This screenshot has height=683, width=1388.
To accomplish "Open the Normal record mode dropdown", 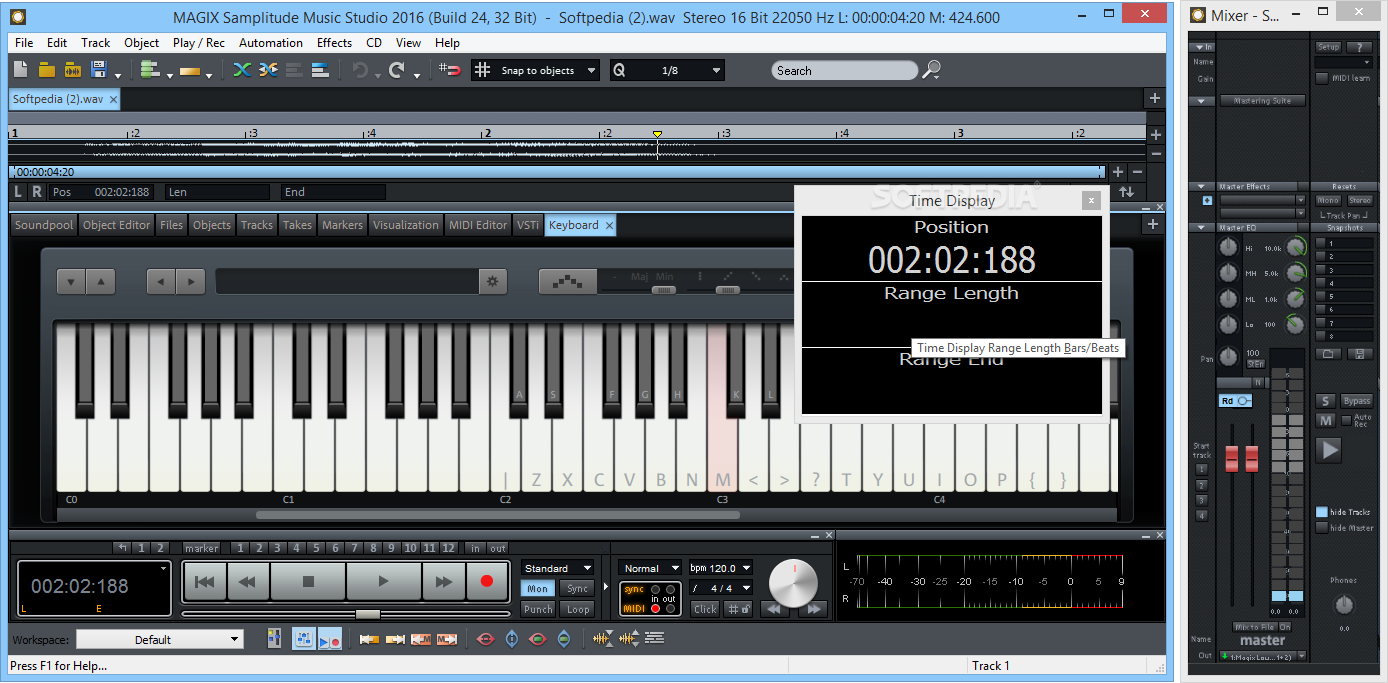I will coord(650,568).
